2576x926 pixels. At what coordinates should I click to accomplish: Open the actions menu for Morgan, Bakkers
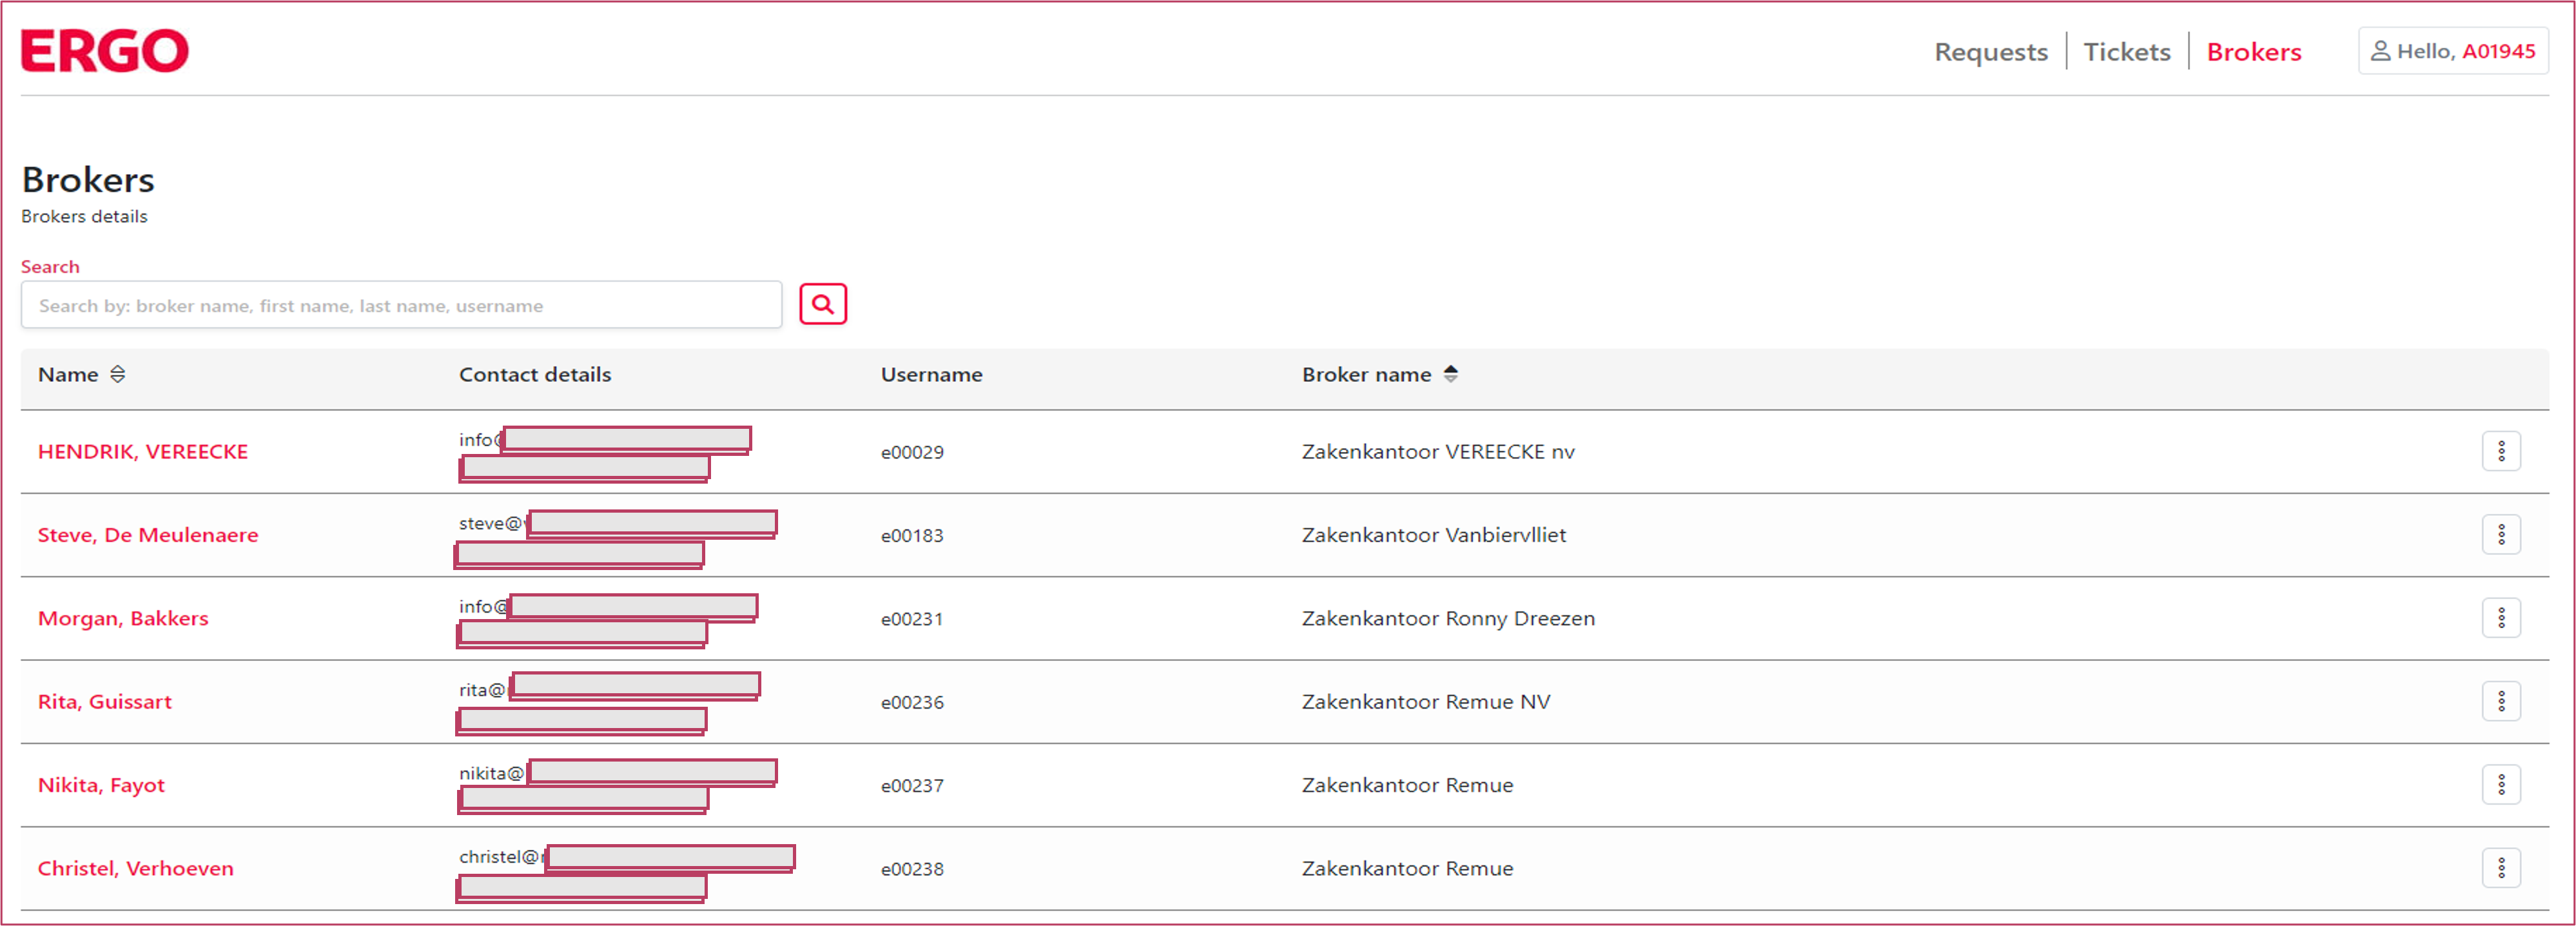coord(2500,618)
